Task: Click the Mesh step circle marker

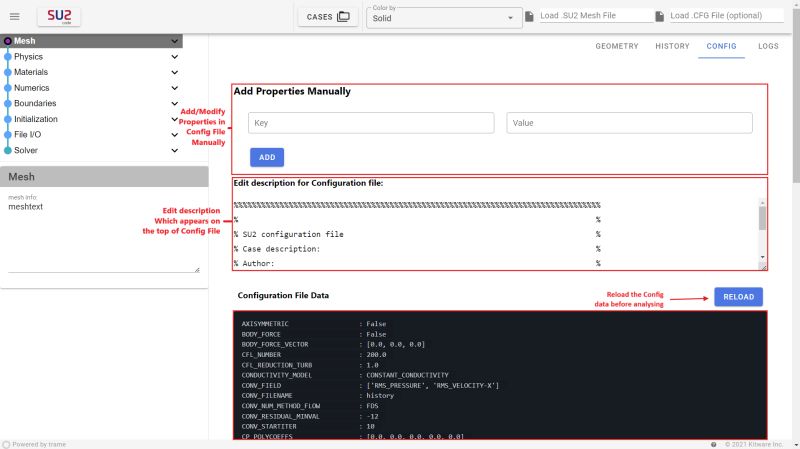Action: click(8, 41)
